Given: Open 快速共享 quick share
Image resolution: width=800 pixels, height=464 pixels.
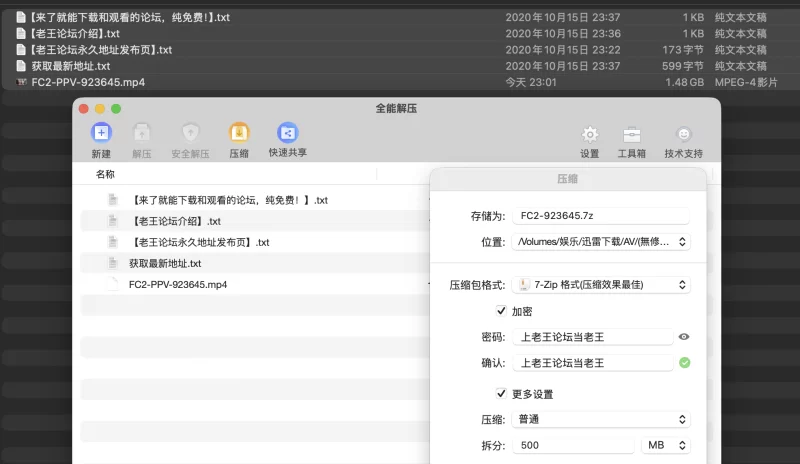Looking at the screenshot, I should click(287, 133).
